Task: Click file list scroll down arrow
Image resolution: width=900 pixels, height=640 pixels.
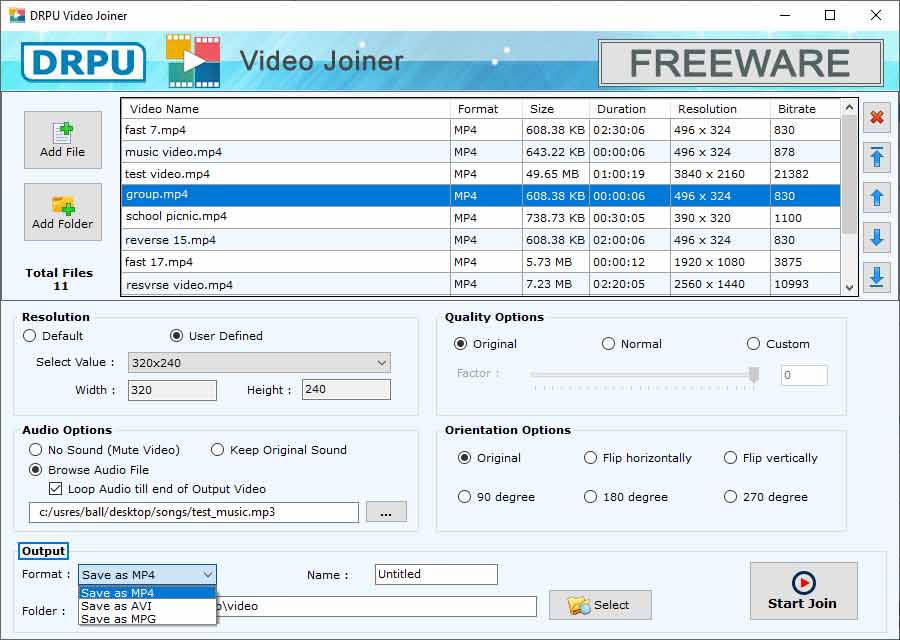Action: pyautogui.click(x=849, y=288)
